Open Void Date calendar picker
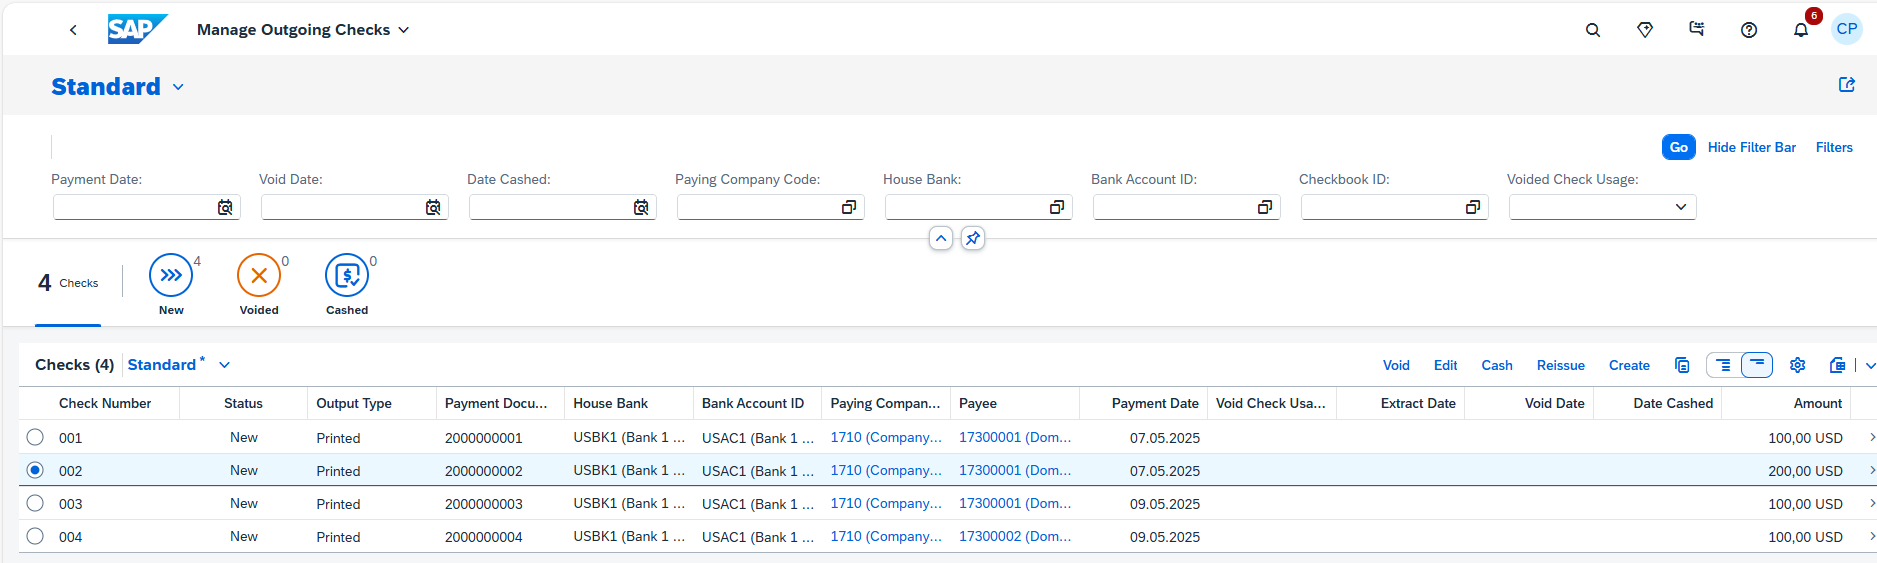 pyautogui.click(x=433, y=207)
